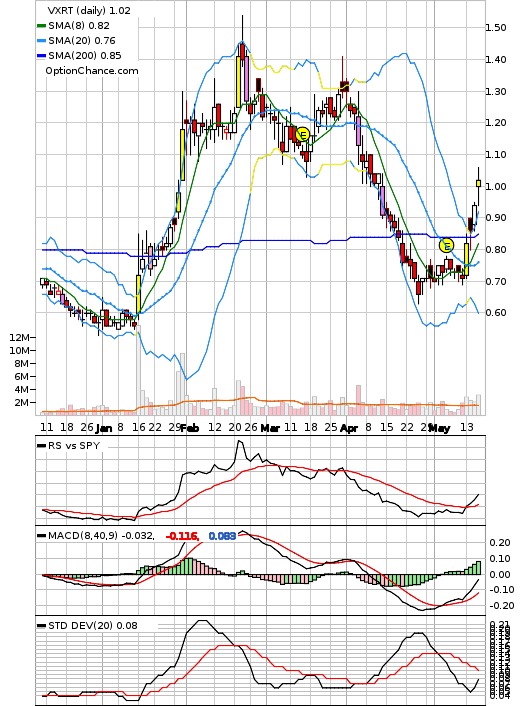Image resolution: width=526 pixels, height=706 pixels.
Task: Click the STD DEV(20) legend marker
Action: pyautogui.click(x=41, y=626)
